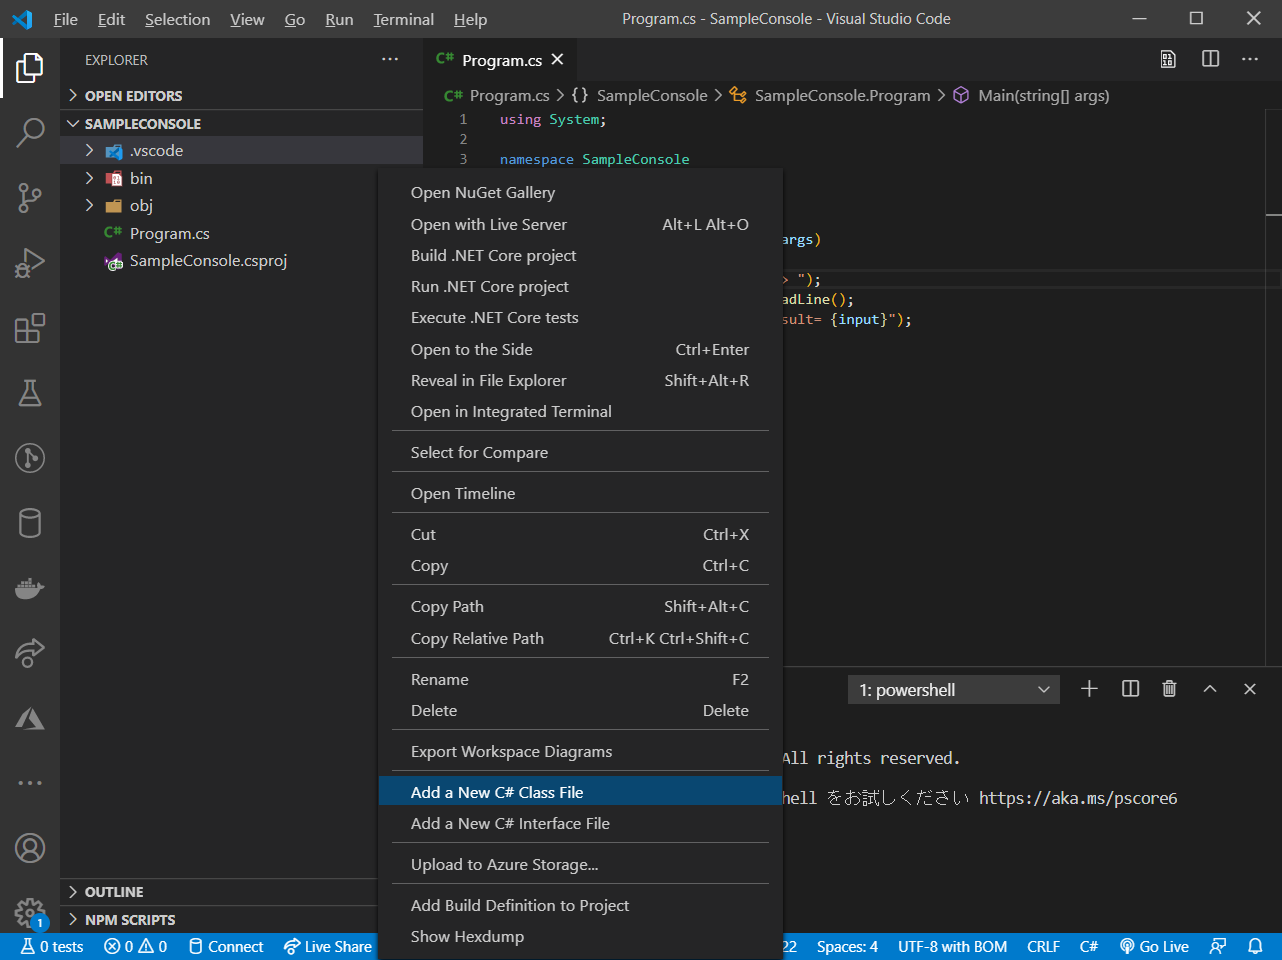Choose Build .NET Core project

pos(580,256)
